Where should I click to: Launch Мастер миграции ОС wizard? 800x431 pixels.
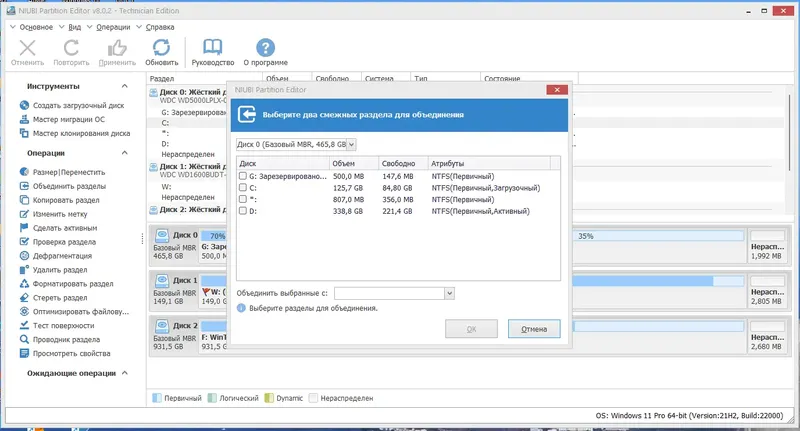[x=68, y=119]
